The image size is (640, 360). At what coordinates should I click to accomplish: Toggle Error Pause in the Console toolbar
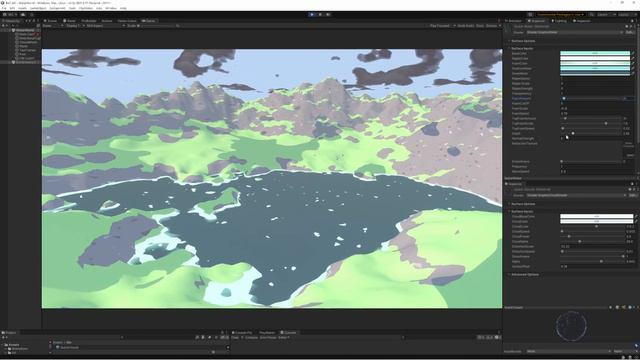coord(268,338)
